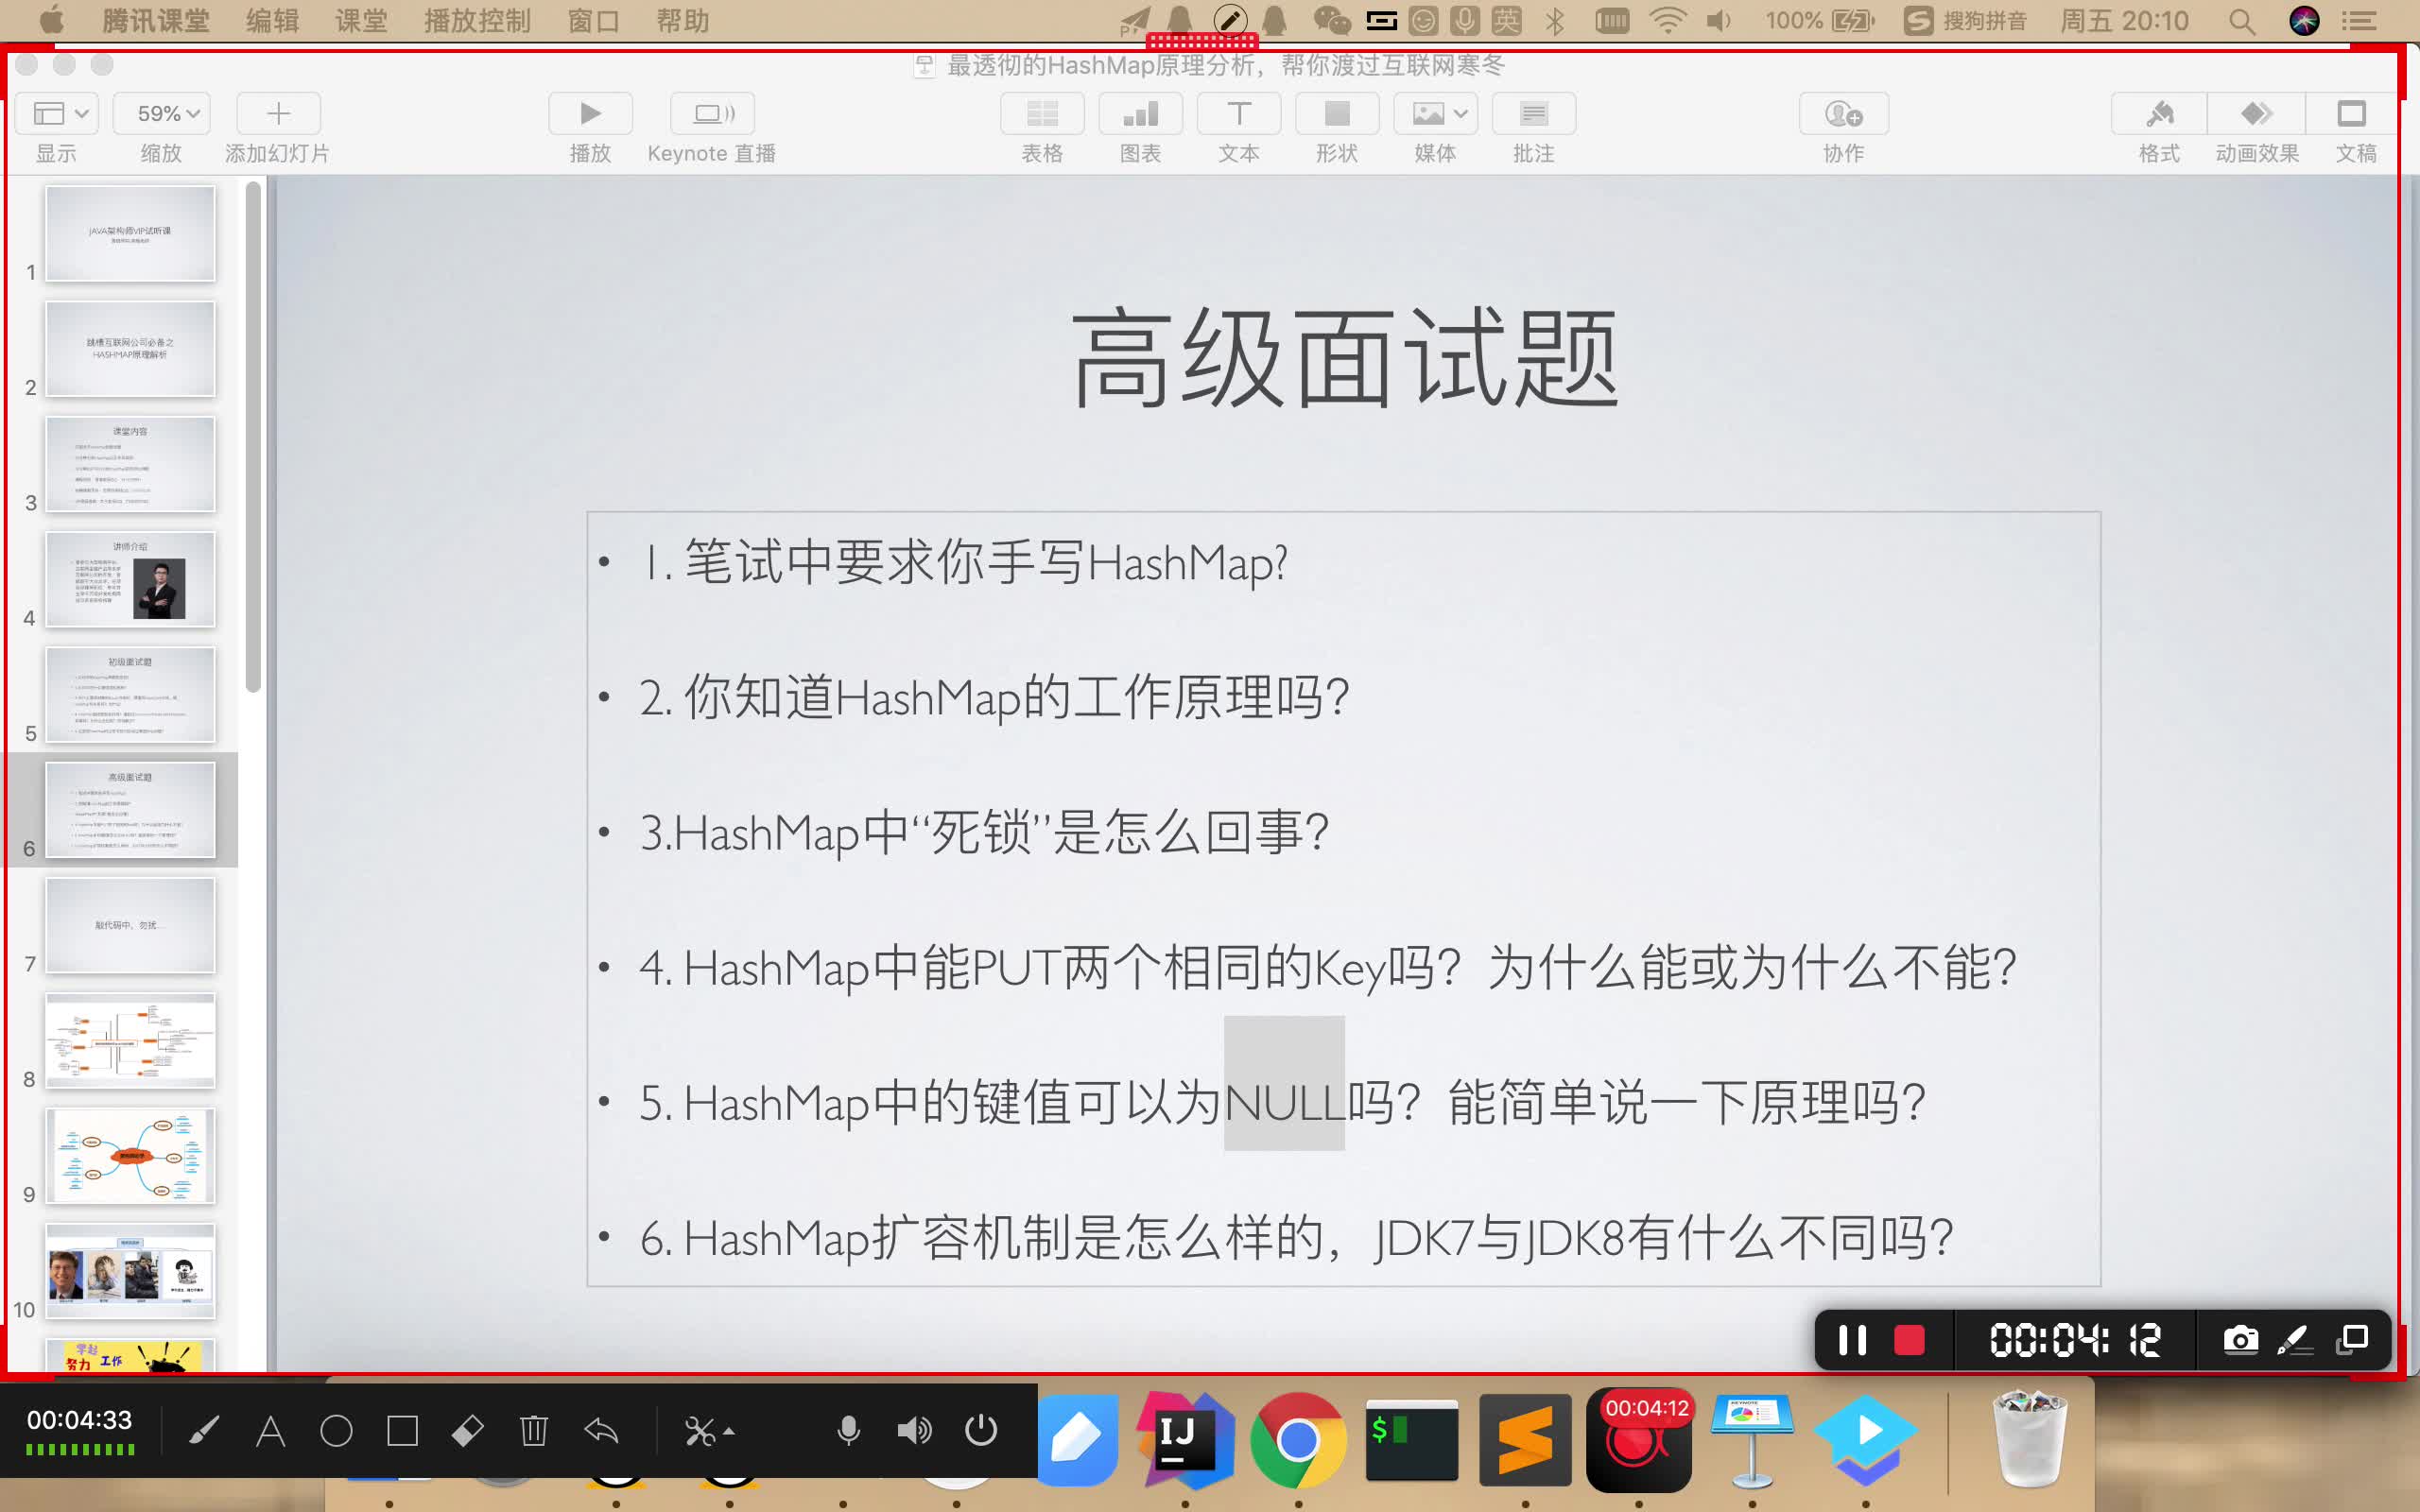Viewport: 2420px width, 1512px height.
Task: Open the 编辑 menu
Action: click(273, 21)
